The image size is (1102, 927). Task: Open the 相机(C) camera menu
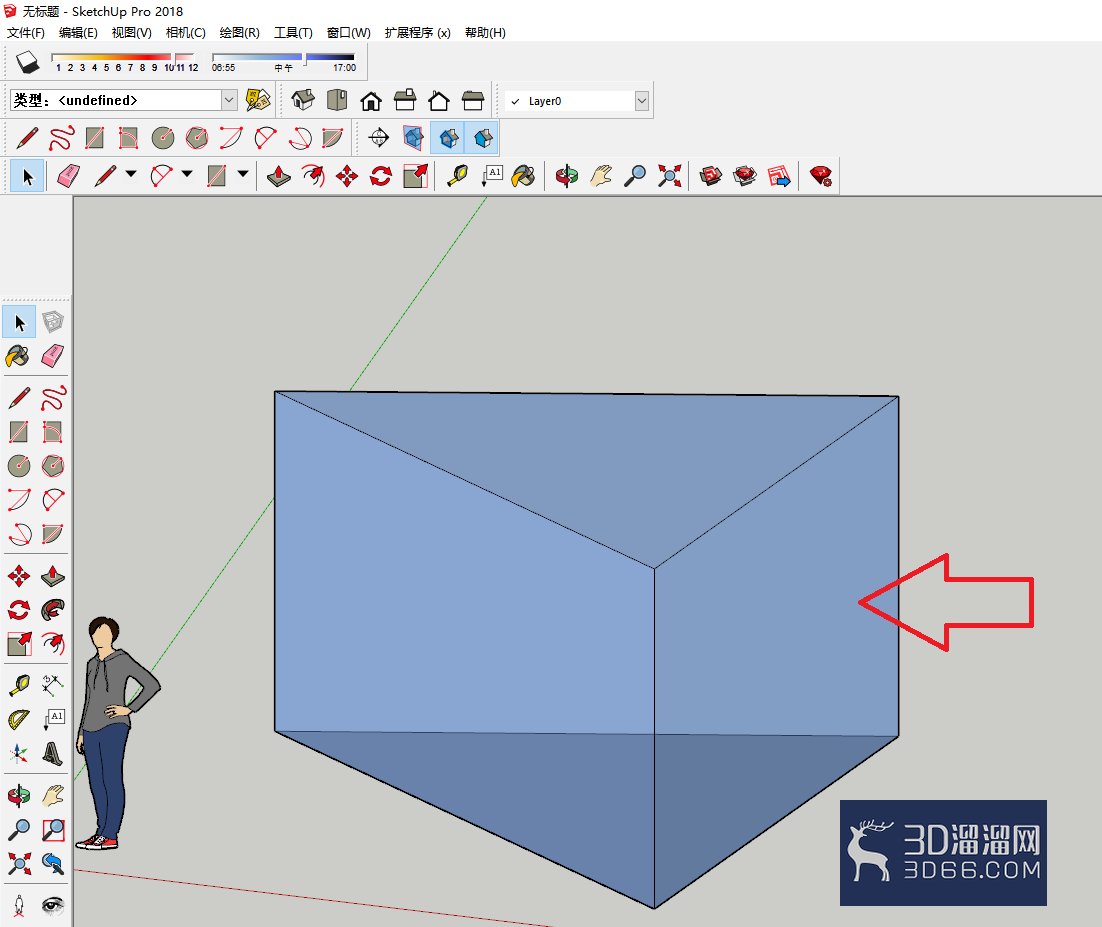click(x=186, y=33)
